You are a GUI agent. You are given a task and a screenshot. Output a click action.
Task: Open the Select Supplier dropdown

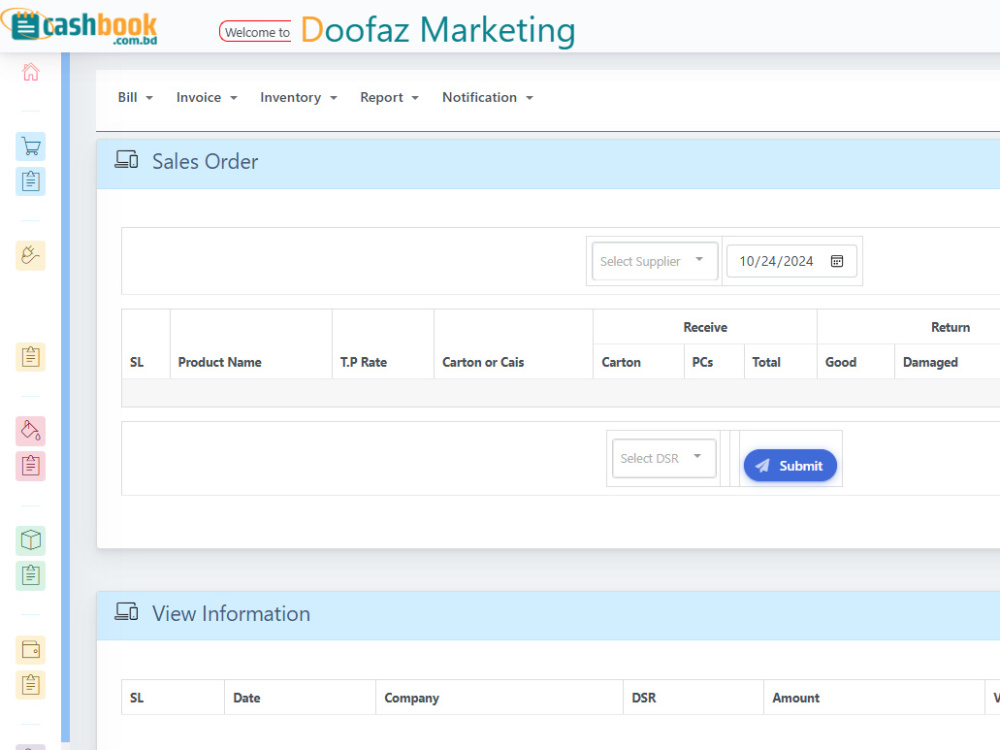[655, 261]
